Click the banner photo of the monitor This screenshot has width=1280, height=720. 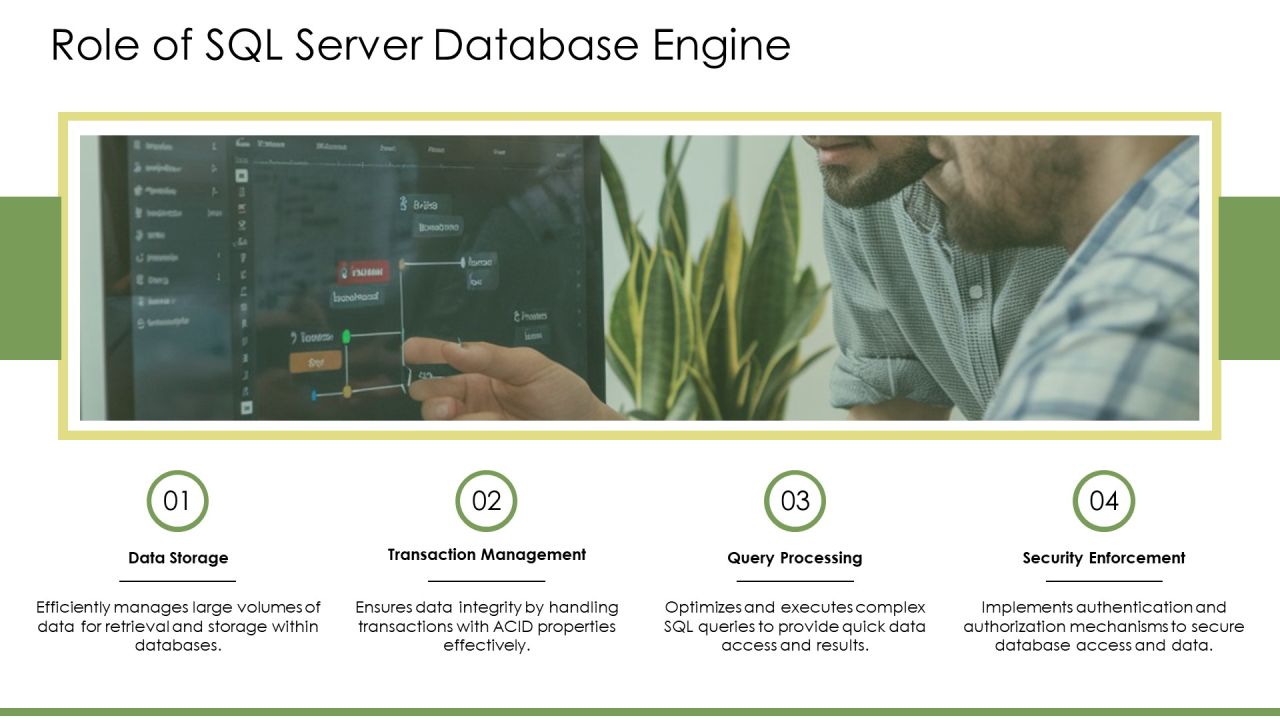point(639,278)
